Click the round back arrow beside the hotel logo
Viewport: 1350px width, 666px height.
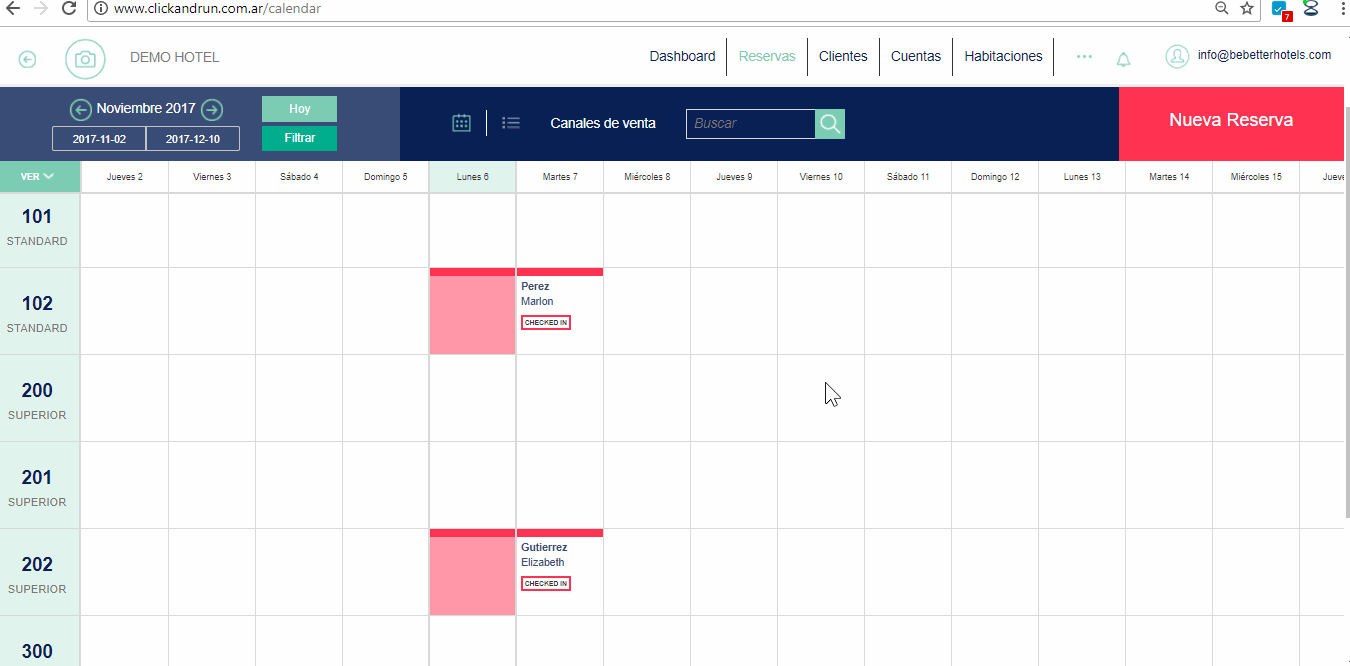[x=28, y=59]
